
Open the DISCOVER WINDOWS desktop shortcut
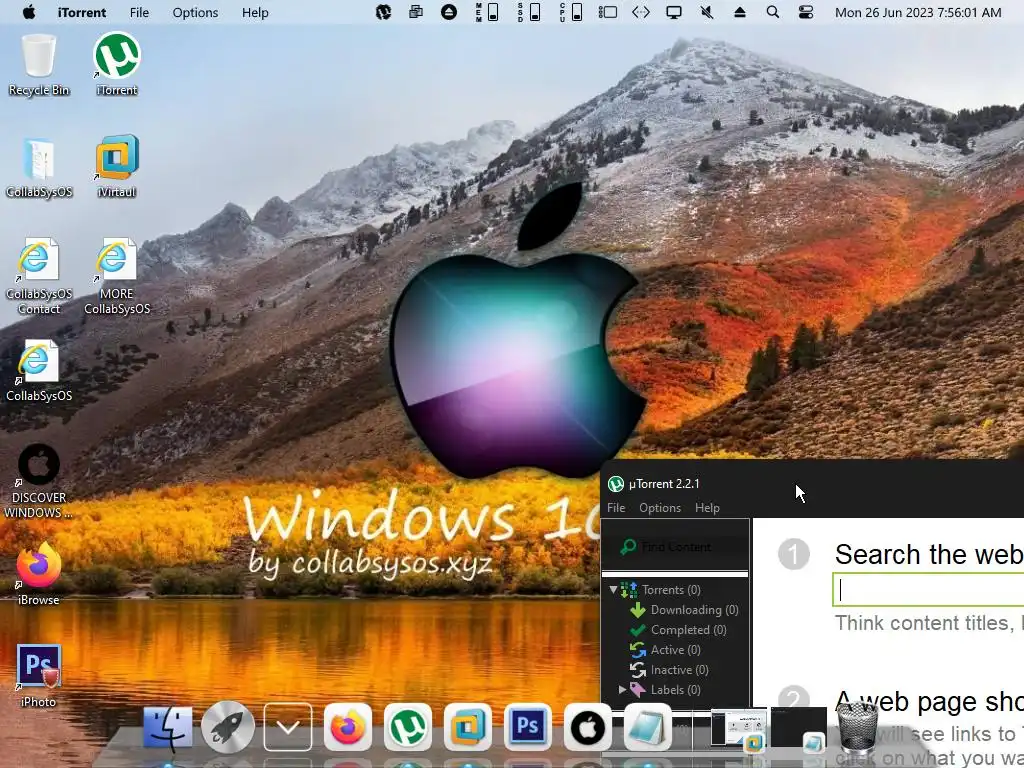[x=39, y=482]
